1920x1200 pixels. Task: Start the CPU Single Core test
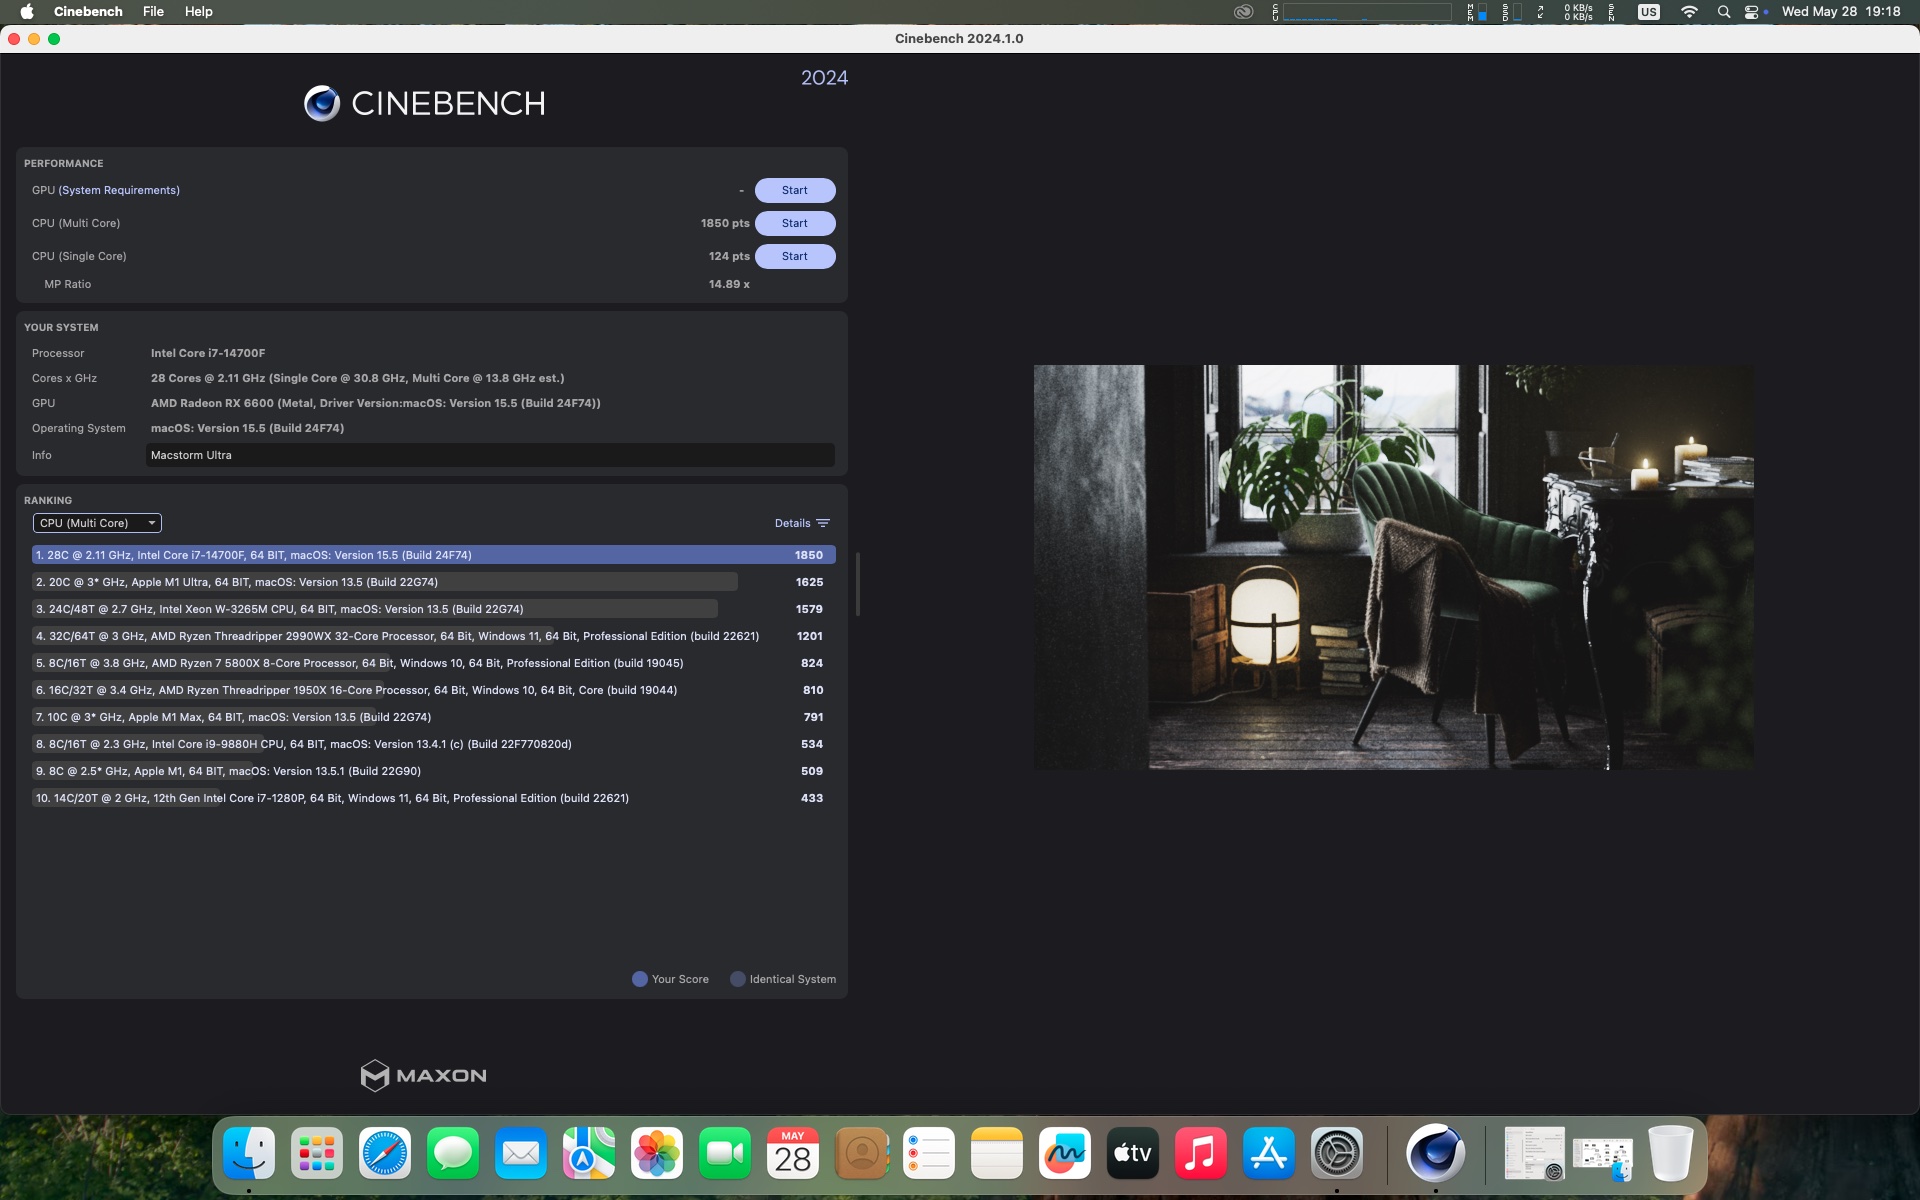tap(794, 256)
